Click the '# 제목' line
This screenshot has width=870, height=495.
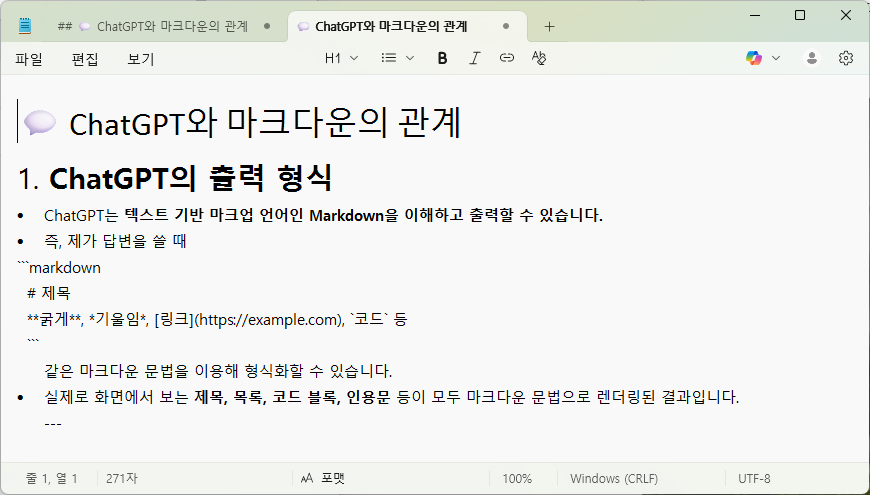[49, 294]
